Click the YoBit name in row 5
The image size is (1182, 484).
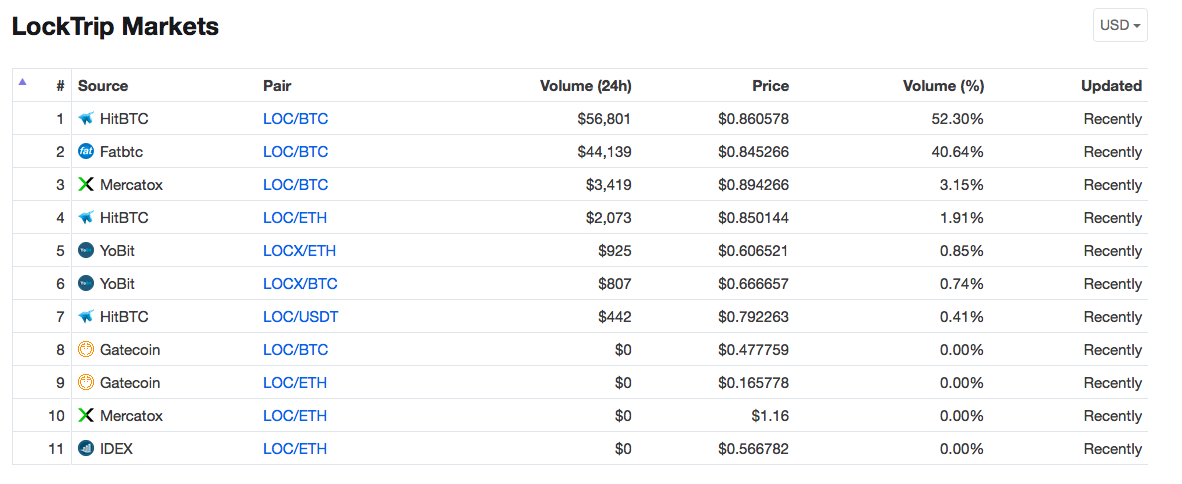pos(118,251)
